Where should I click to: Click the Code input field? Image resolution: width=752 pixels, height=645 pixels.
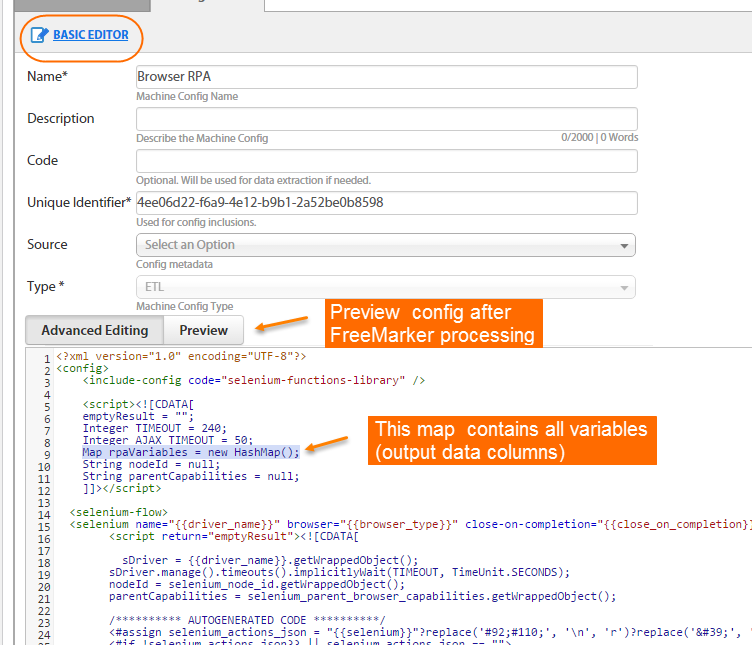[x=387, y=161]
